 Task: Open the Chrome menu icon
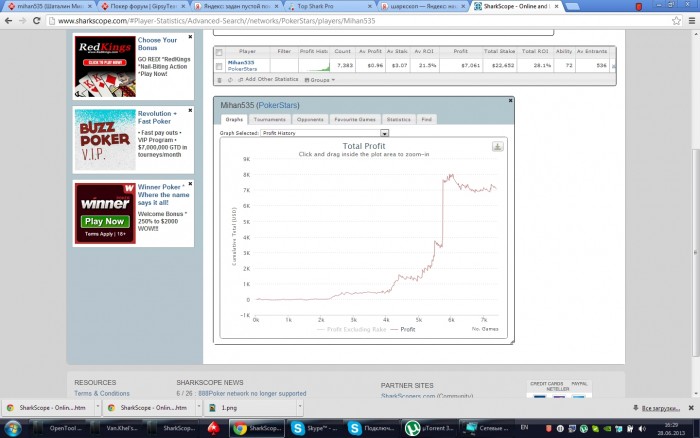tap(692, 21)
